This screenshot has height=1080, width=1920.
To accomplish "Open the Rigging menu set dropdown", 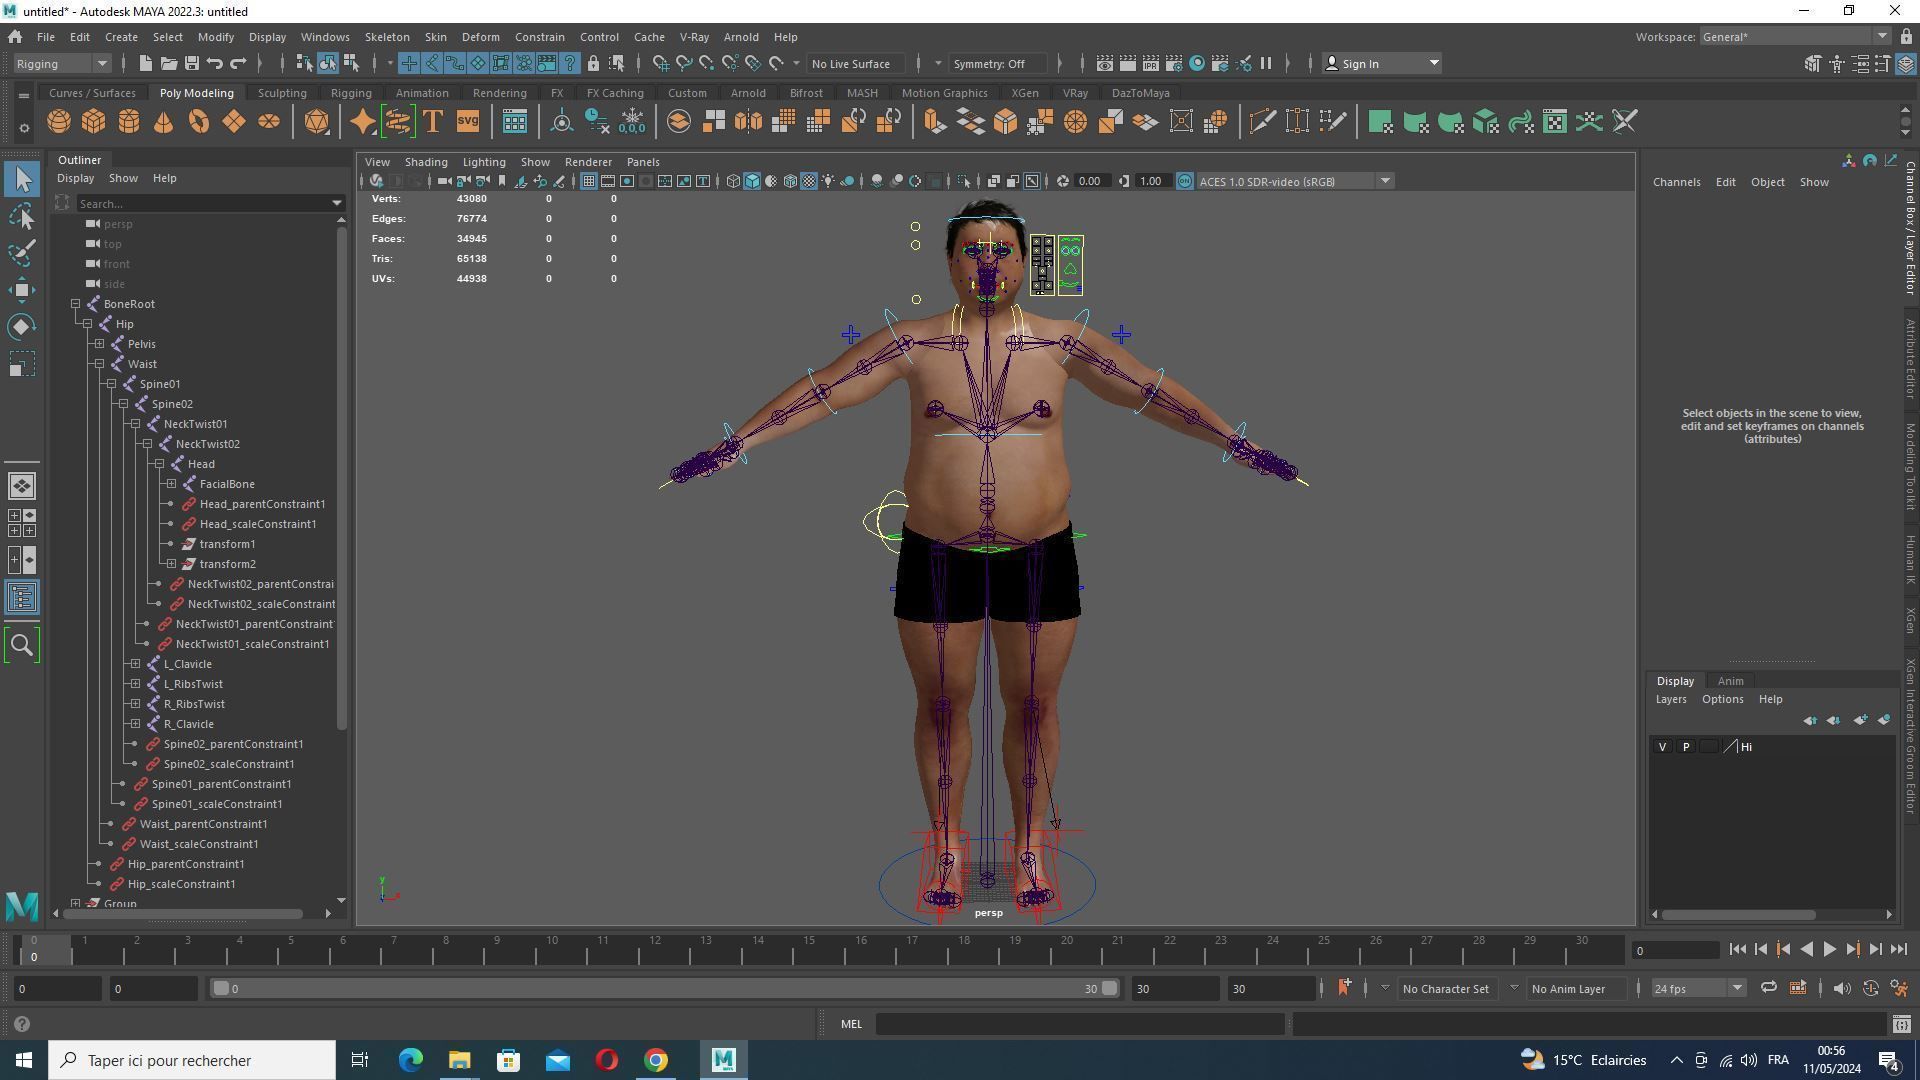I will tap(62, 64).
